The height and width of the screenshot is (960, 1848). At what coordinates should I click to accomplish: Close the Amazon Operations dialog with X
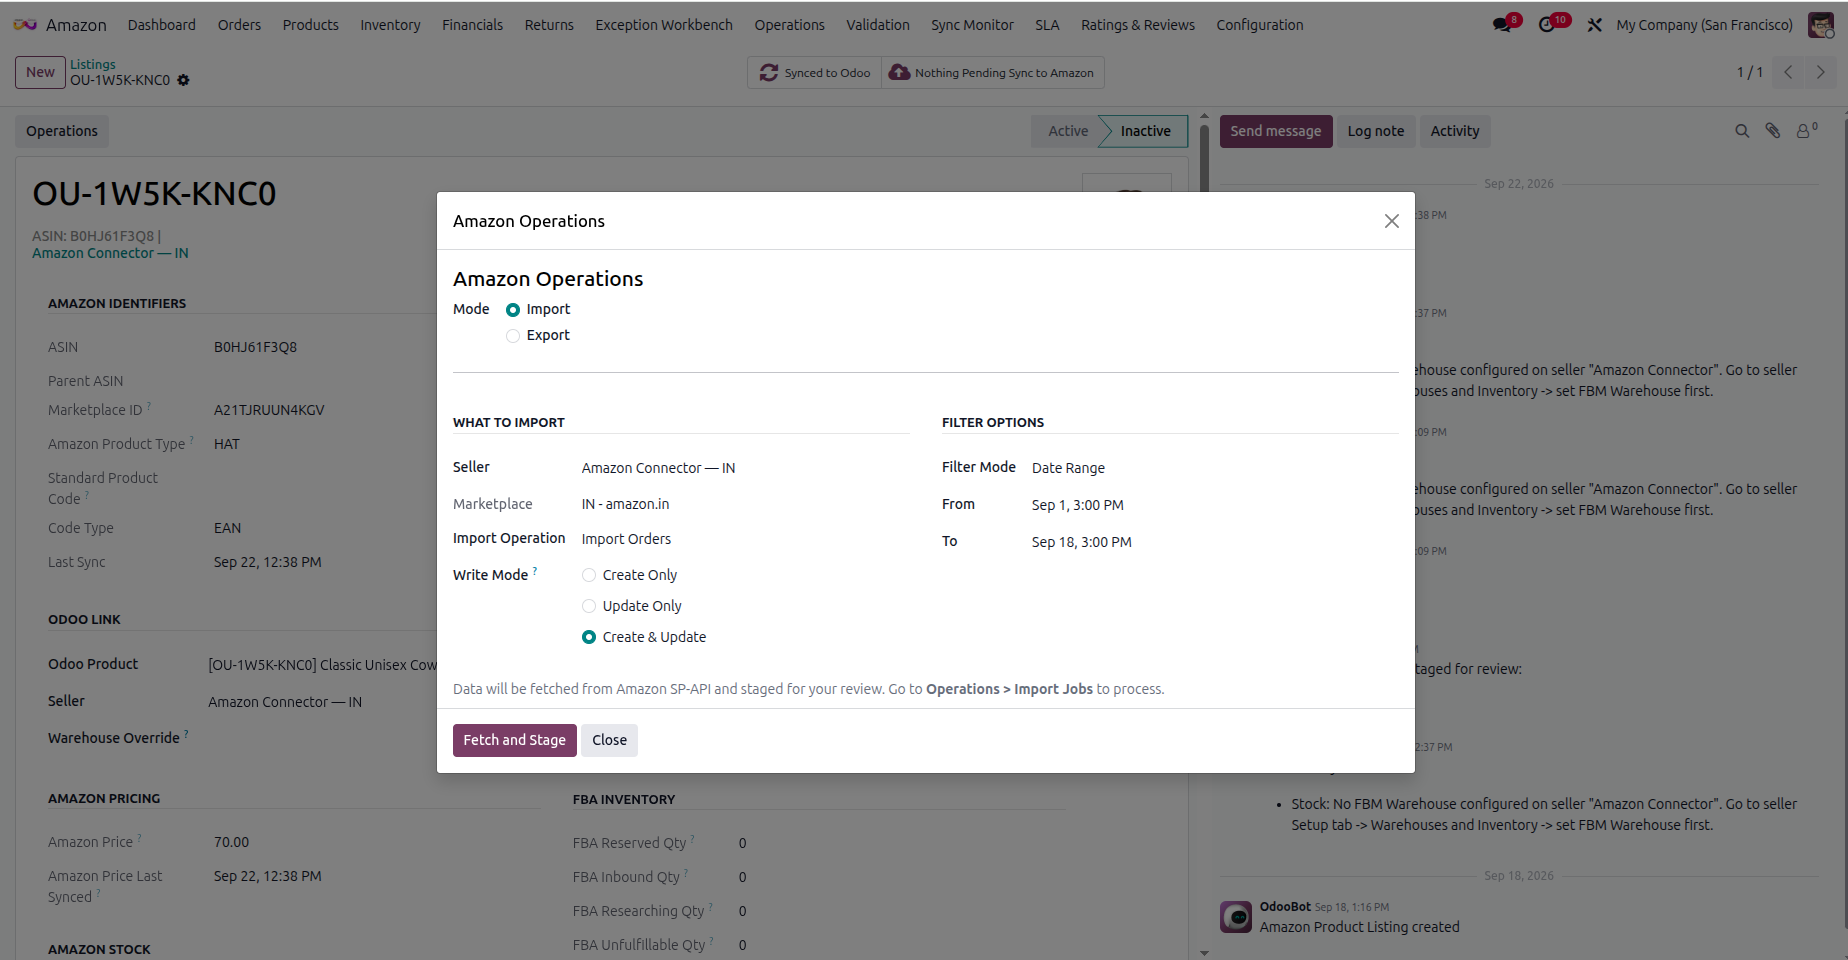(x=1391, y=221)
